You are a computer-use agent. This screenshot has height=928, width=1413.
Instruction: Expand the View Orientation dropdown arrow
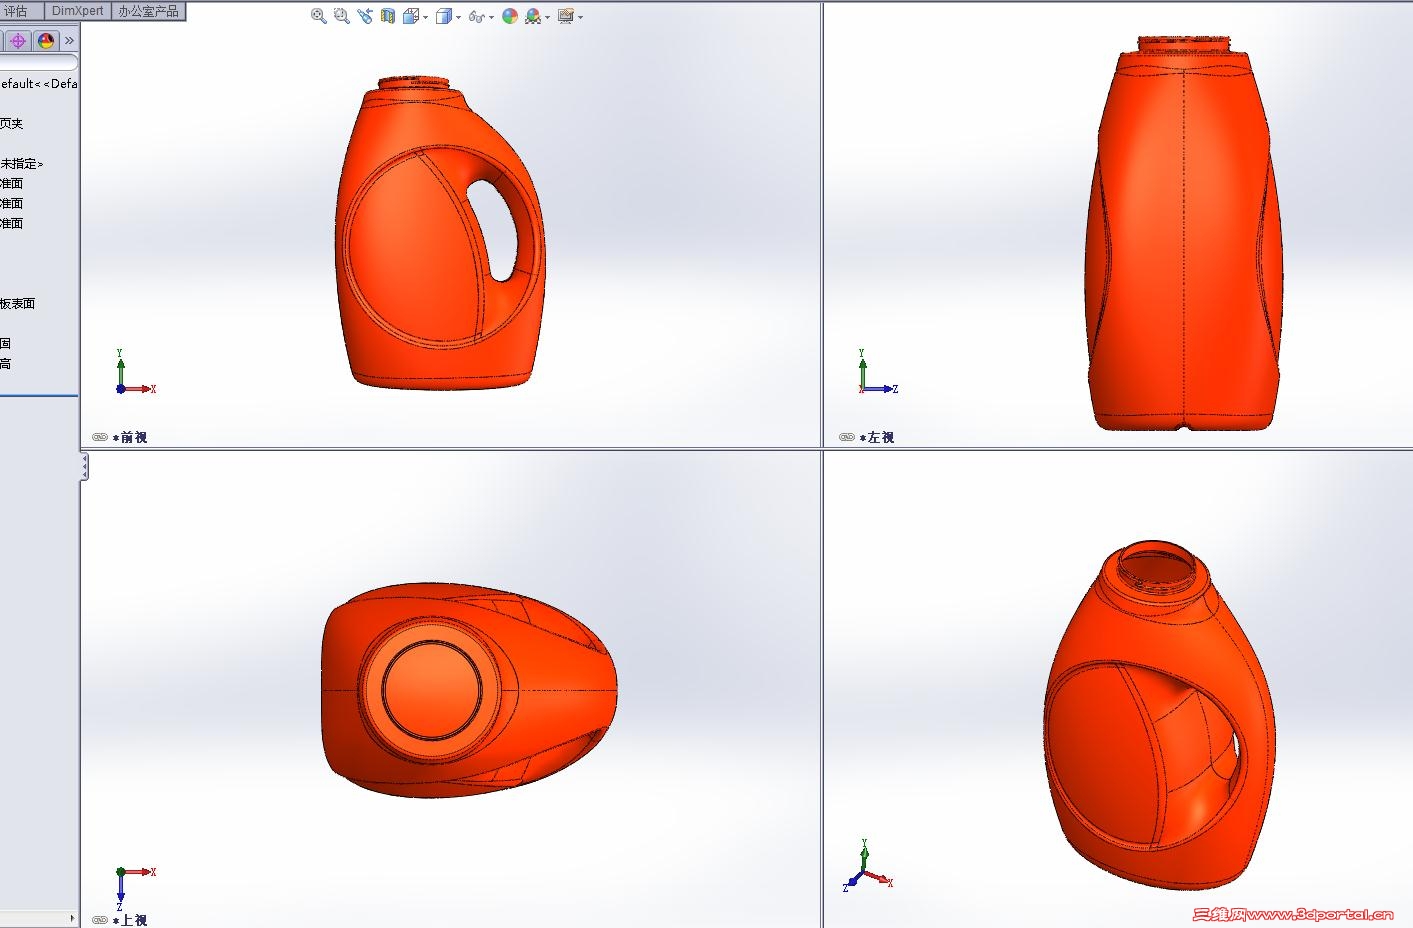pyautogui.click(x=425, y=17)
